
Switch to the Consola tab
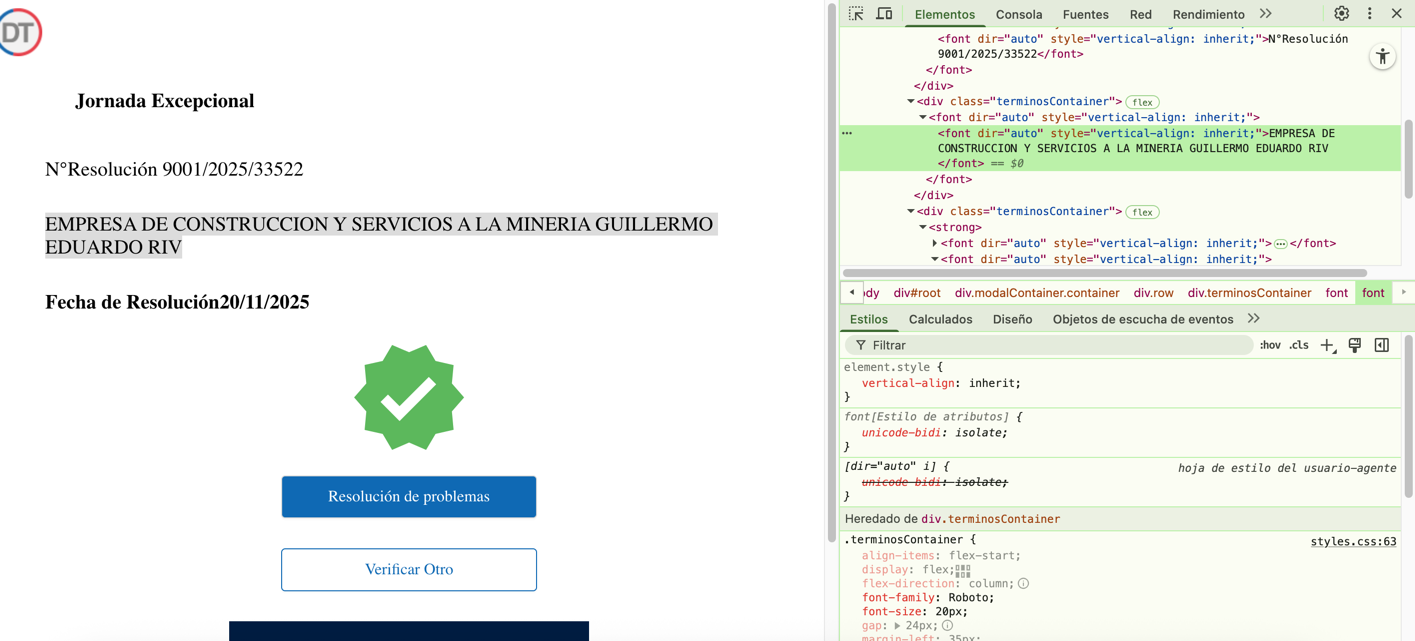tap(1018, 15)
